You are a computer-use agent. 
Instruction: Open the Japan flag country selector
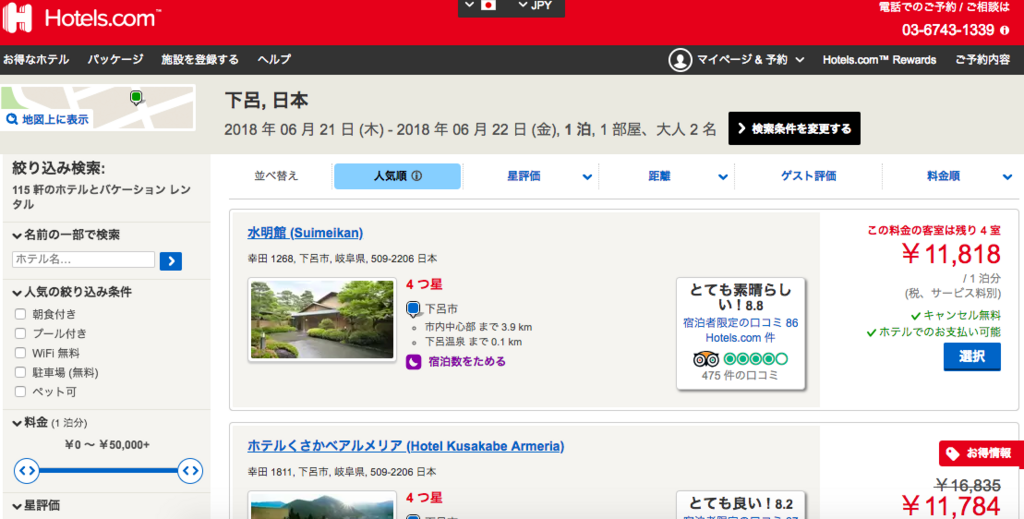[480, 6]
